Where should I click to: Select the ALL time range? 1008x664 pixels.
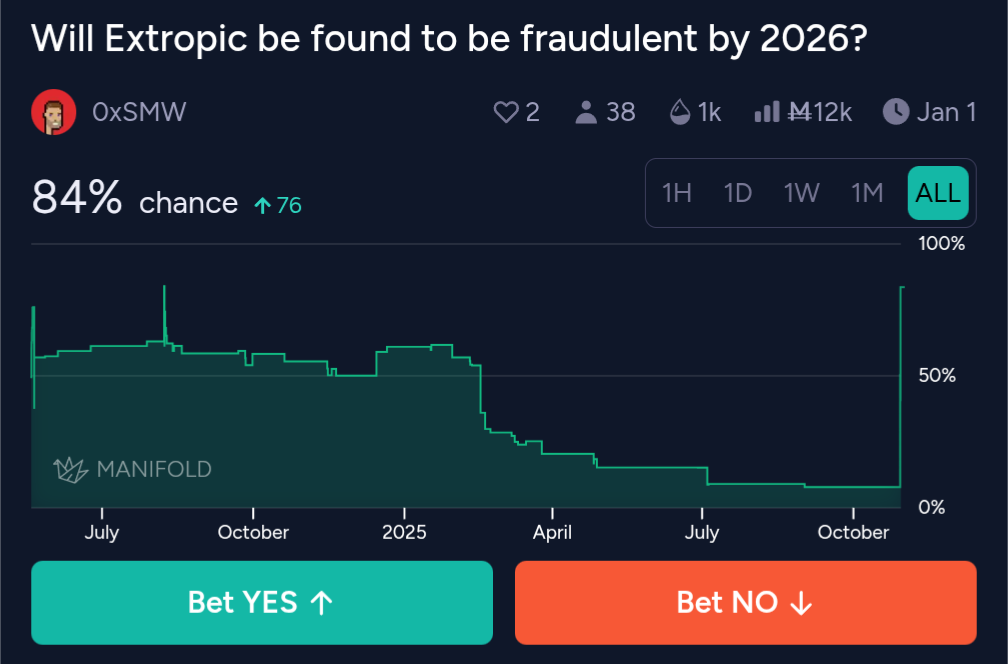click(938, 193)
